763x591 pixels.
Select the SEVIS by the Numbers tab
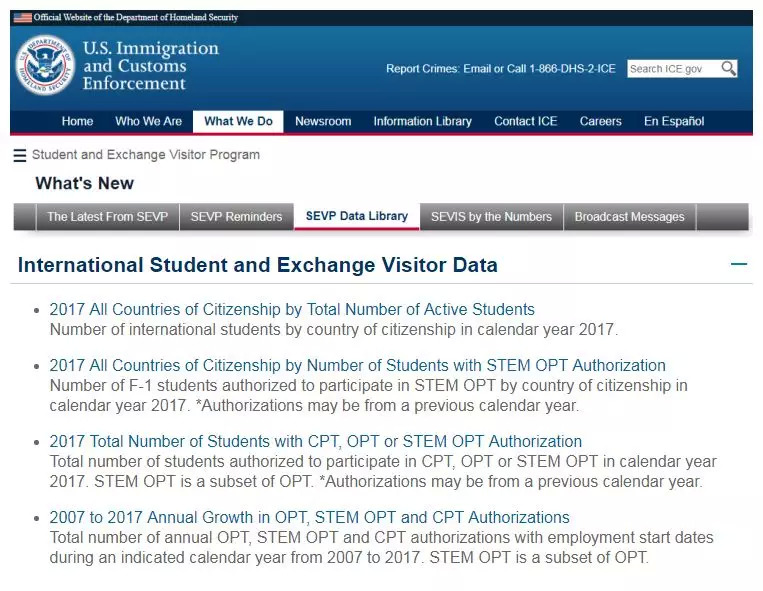click(491, 217)
